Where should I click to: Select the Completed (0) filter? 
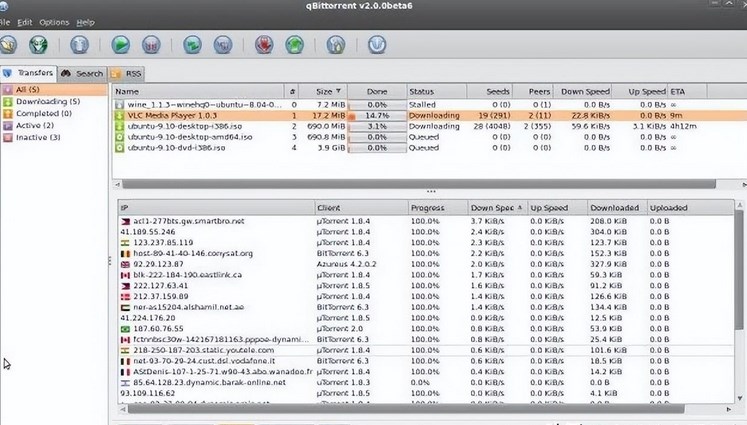pyautogui.click(x=42, y=113)
